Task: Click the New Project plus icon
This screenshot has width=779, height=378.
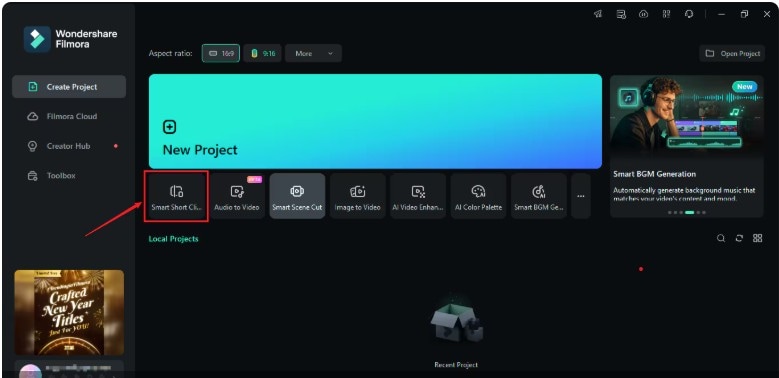Action: tap(169, 127)
